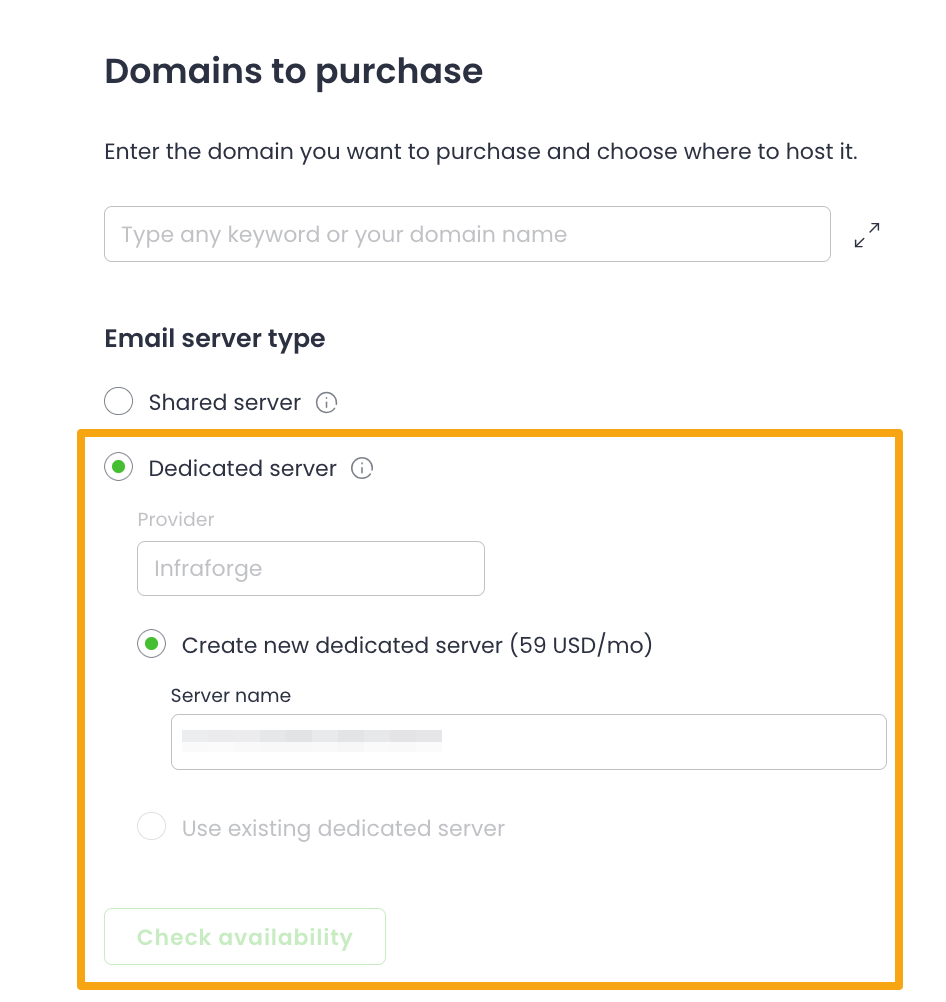Click the 'Enter the domain' instruction text
946x1002 pixels.
(x=481, y=153)
